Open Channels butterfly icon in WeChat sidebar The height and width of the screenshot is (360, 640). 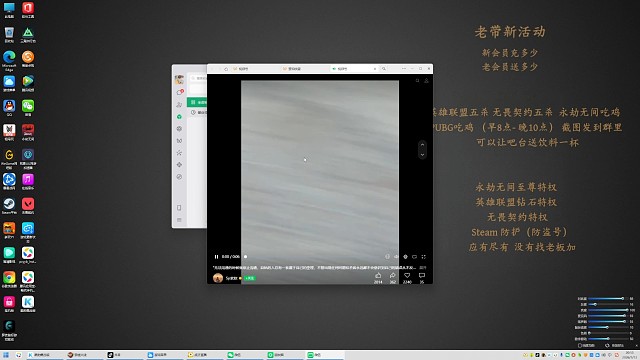click(x=179, y=141)
